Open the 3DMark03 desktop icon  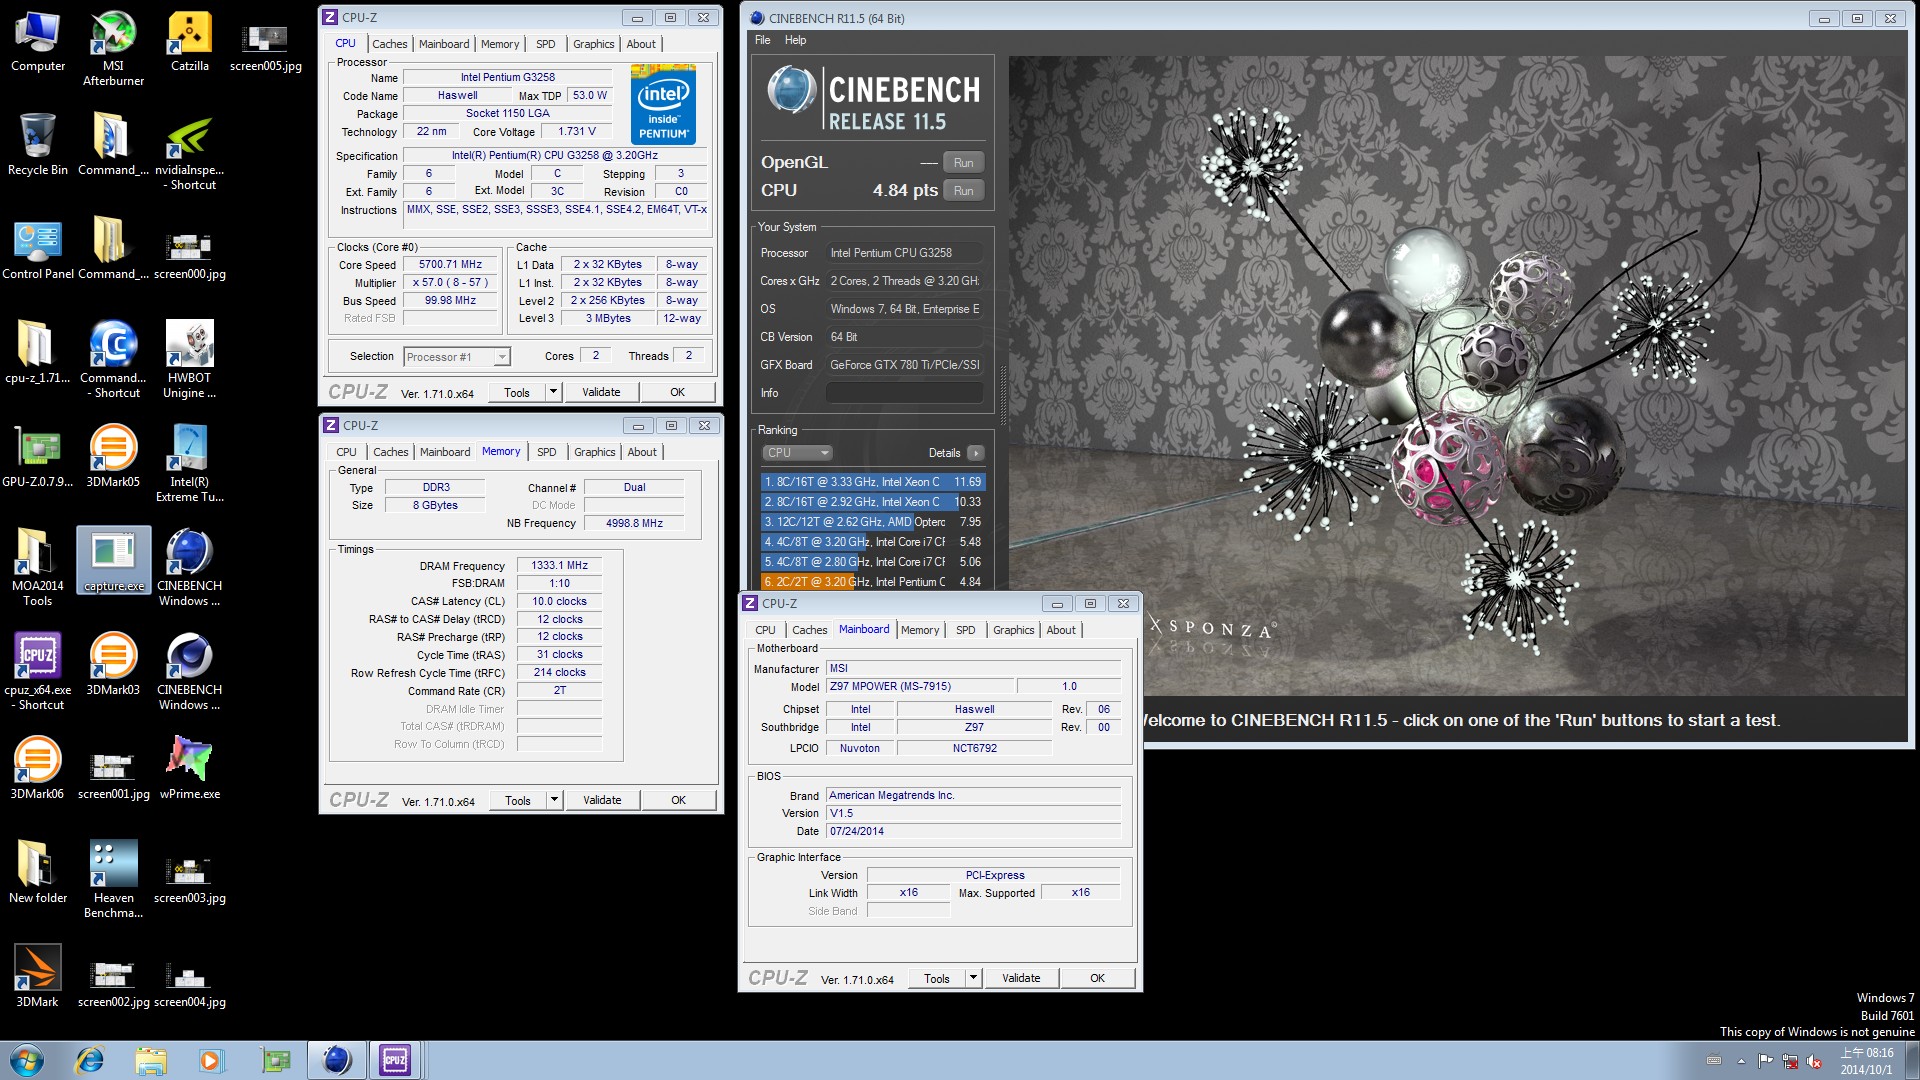coord(113,665)
